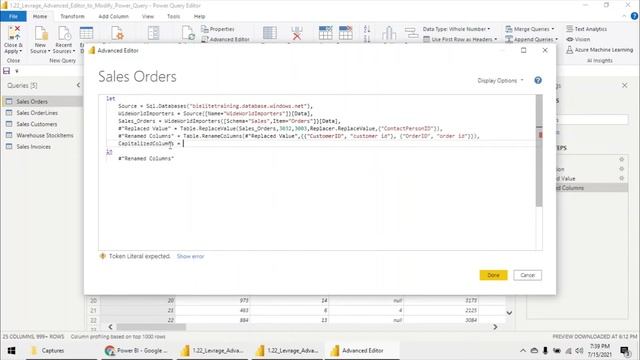
Task: Open the View ribbon tab
Action: (x=148, y=16)
